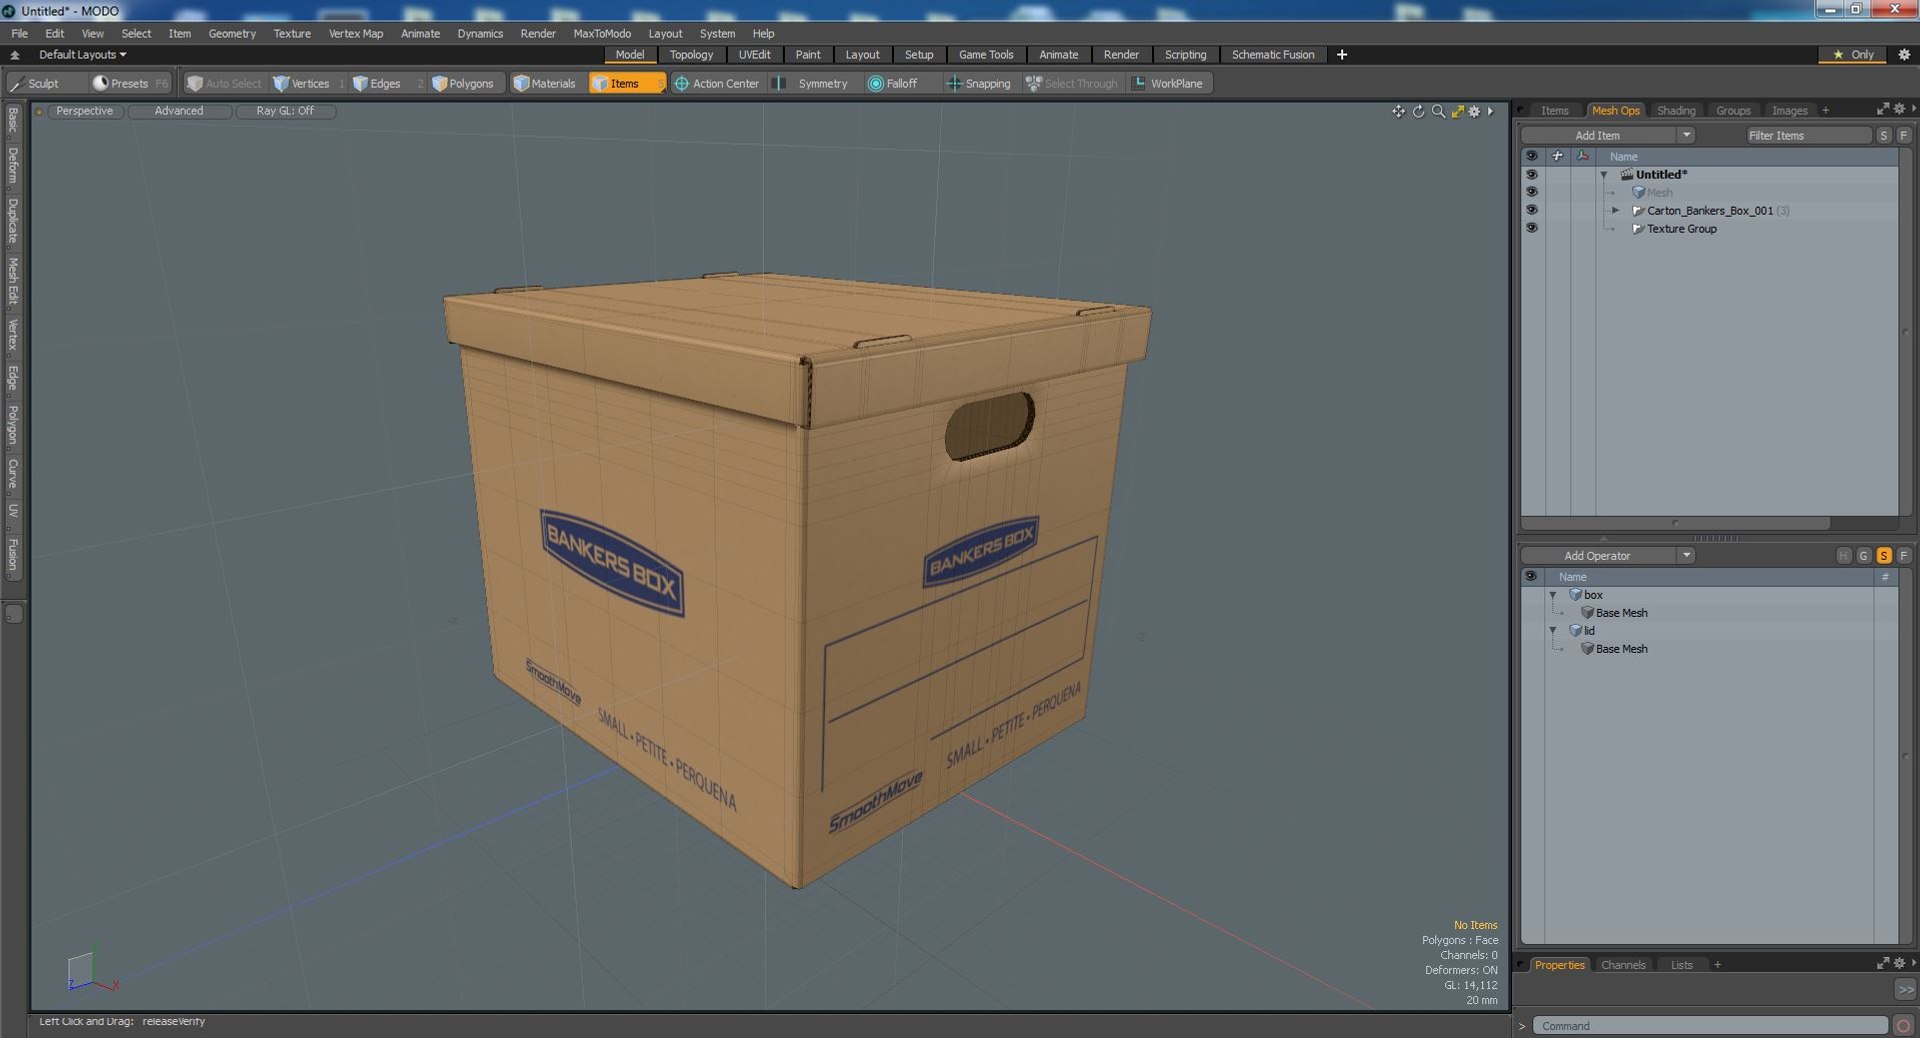Open the Perspective view type dropdown
Screen dimensions: 1920x1038
tap(84, 111)
